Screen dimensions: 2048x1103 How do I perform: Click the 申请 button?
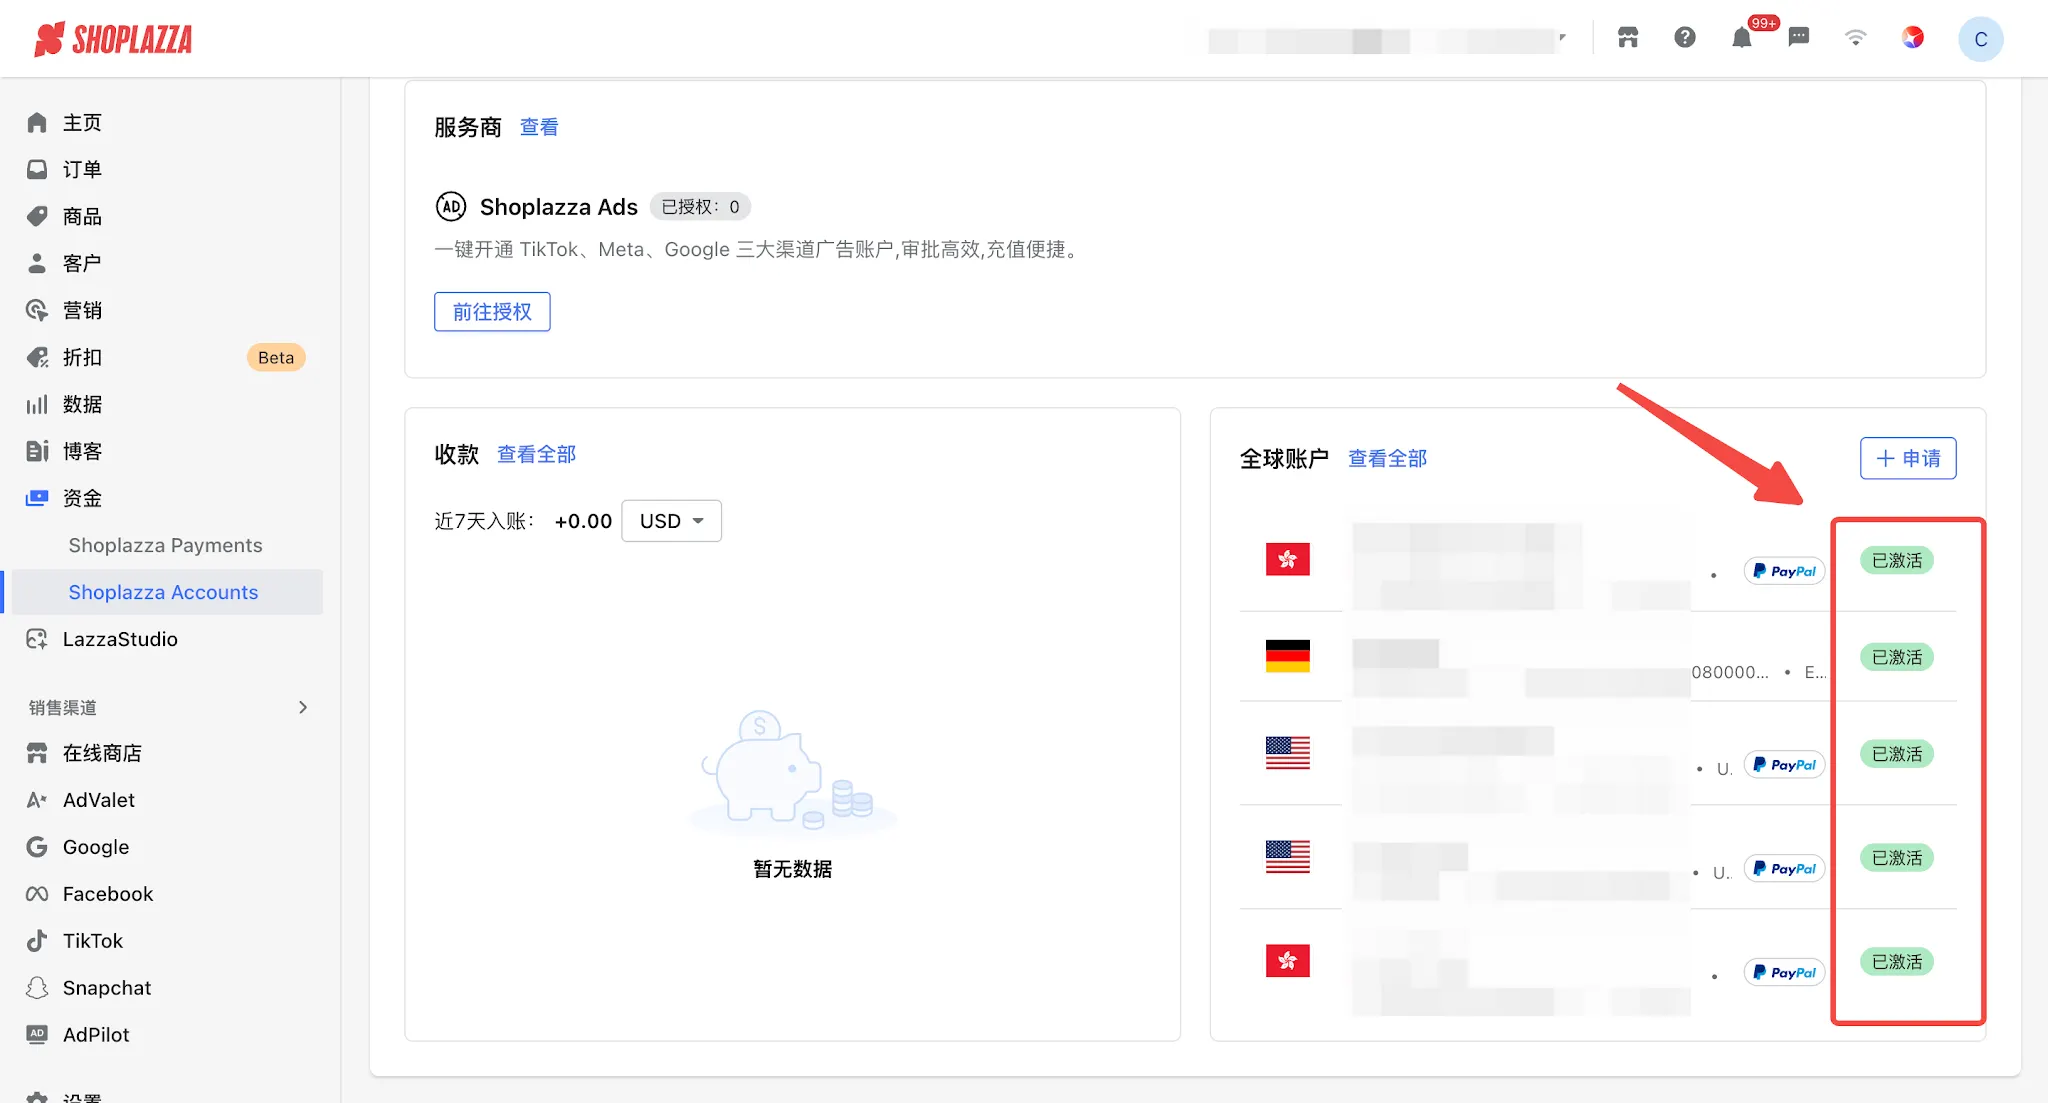pyautogui.click(x=1908, y=458)
